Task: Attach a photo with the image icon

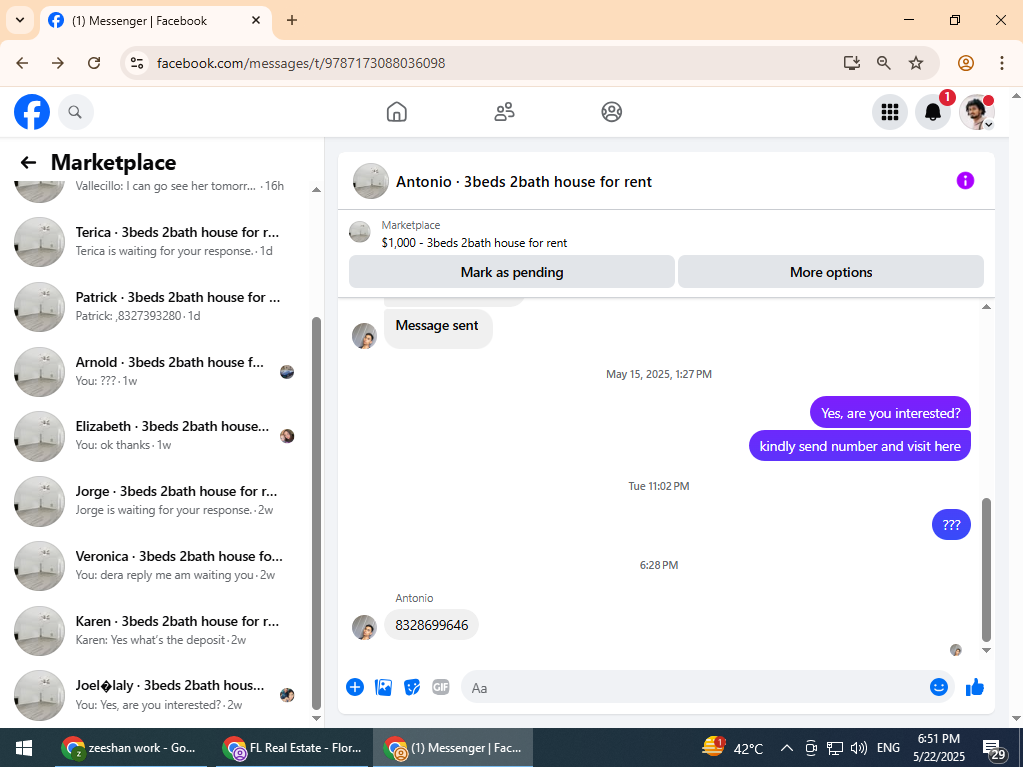Action: pos(384,687)
